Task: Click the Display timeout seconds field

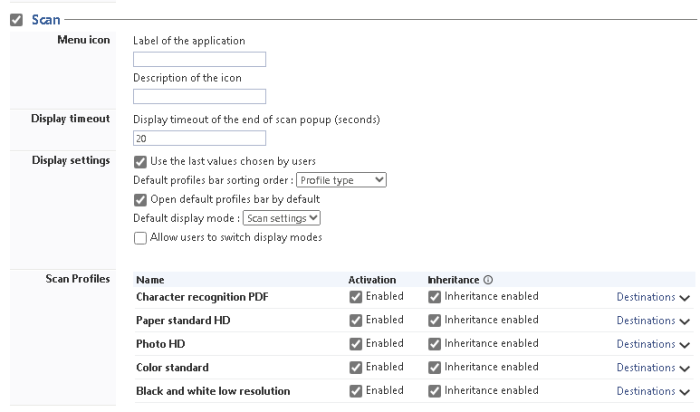Action: point(199,139)
